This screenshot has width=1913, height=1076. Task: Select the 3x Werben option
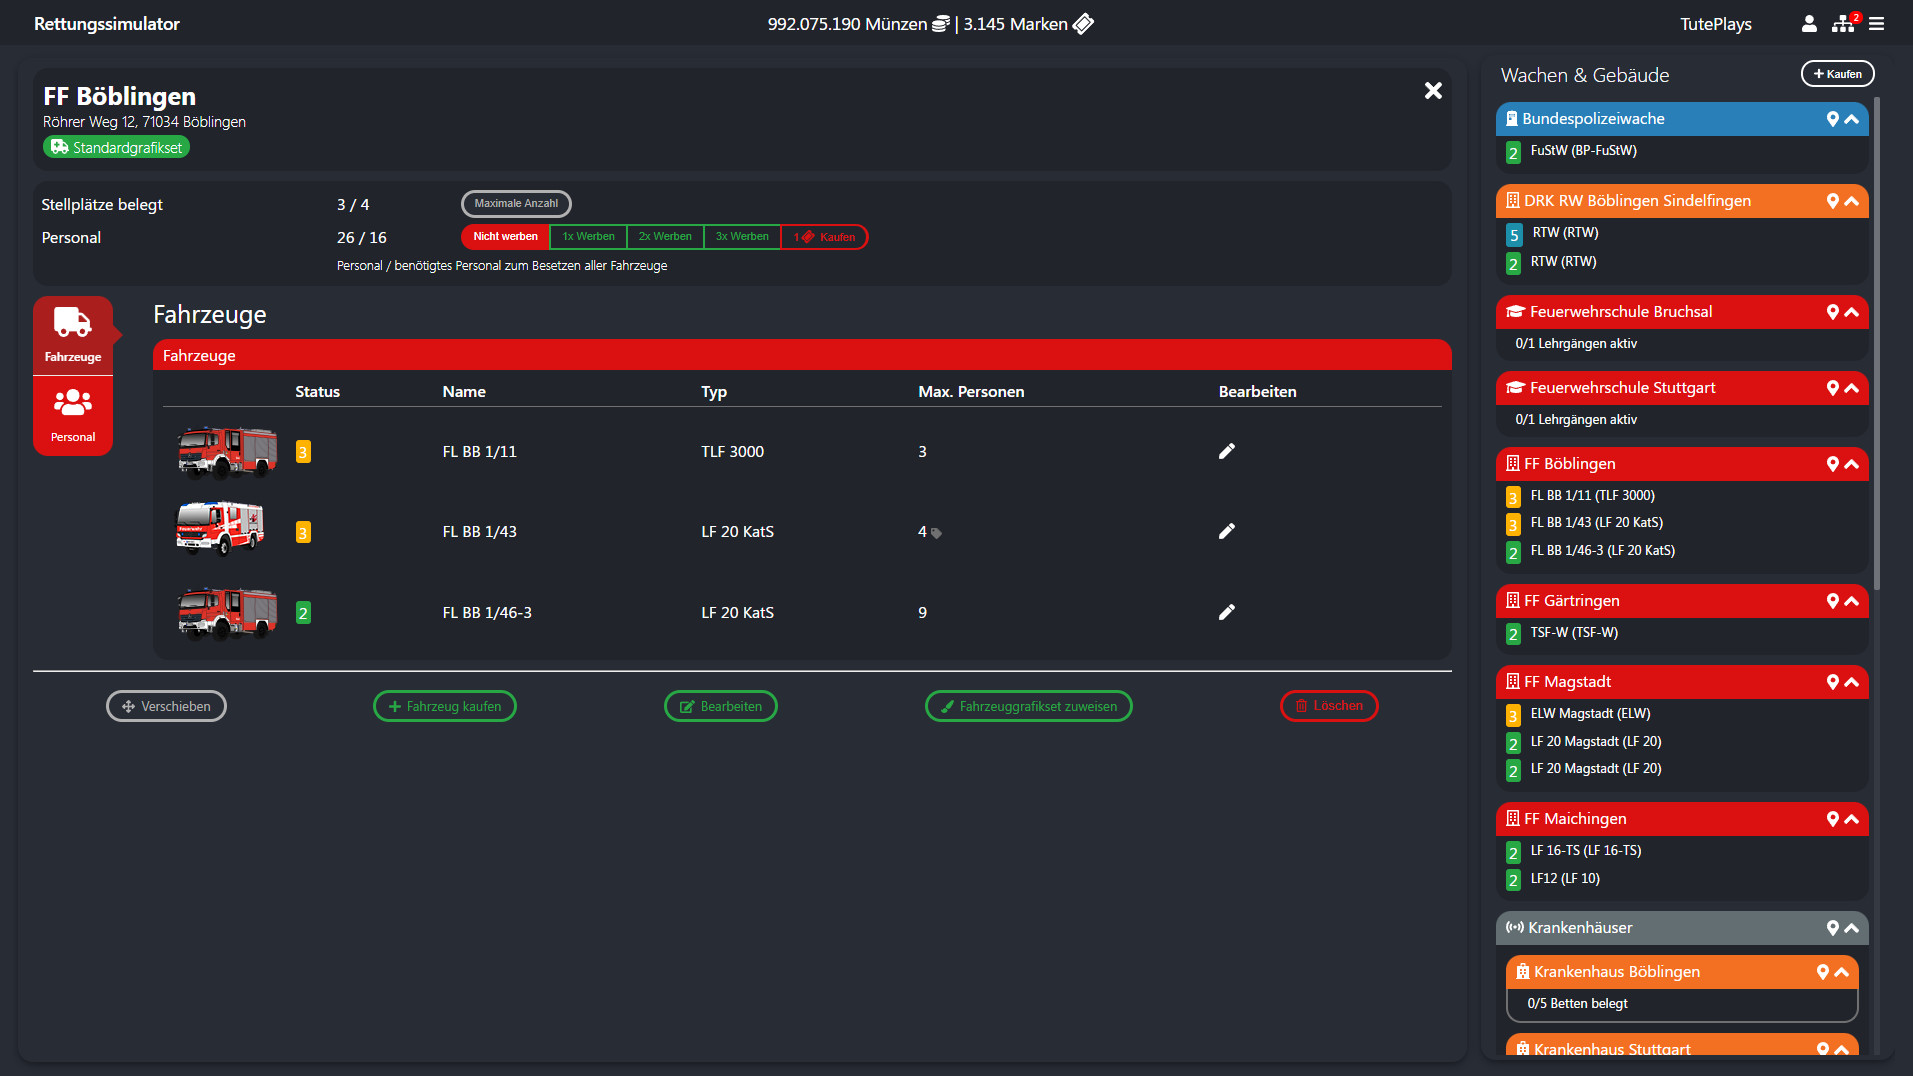742,237
